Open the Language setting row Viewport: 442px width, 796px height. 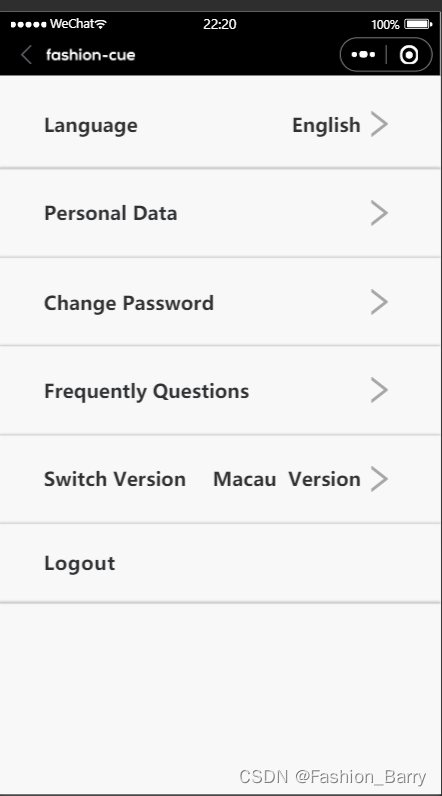pos(220,124)
